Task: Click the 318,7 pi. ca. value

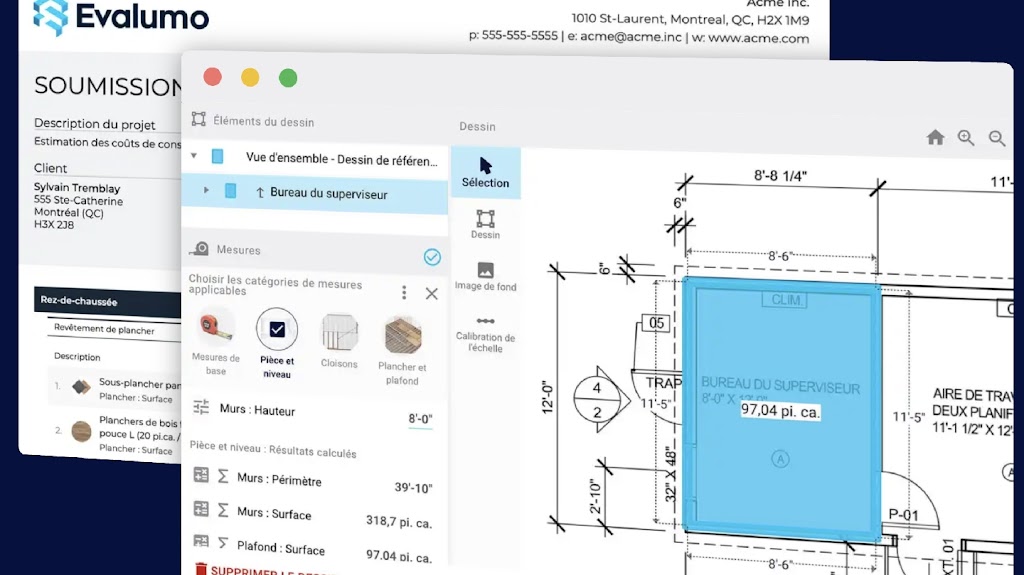Action: click(398, 522)
